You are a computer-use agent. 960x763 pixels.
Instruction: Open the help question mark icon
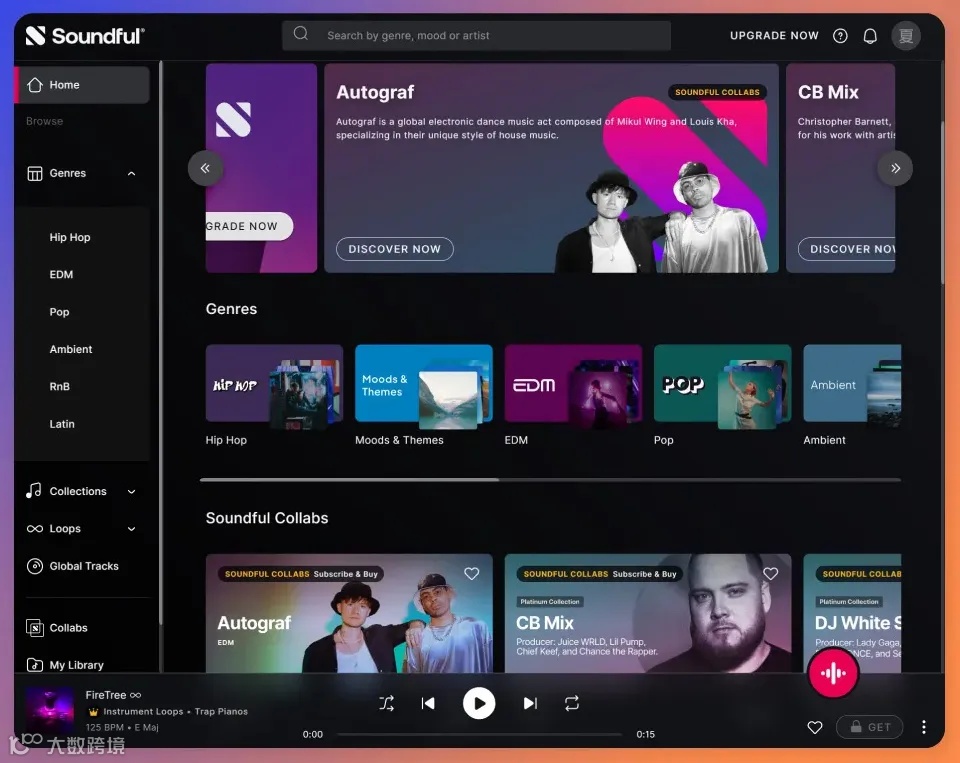click(840, 36)
